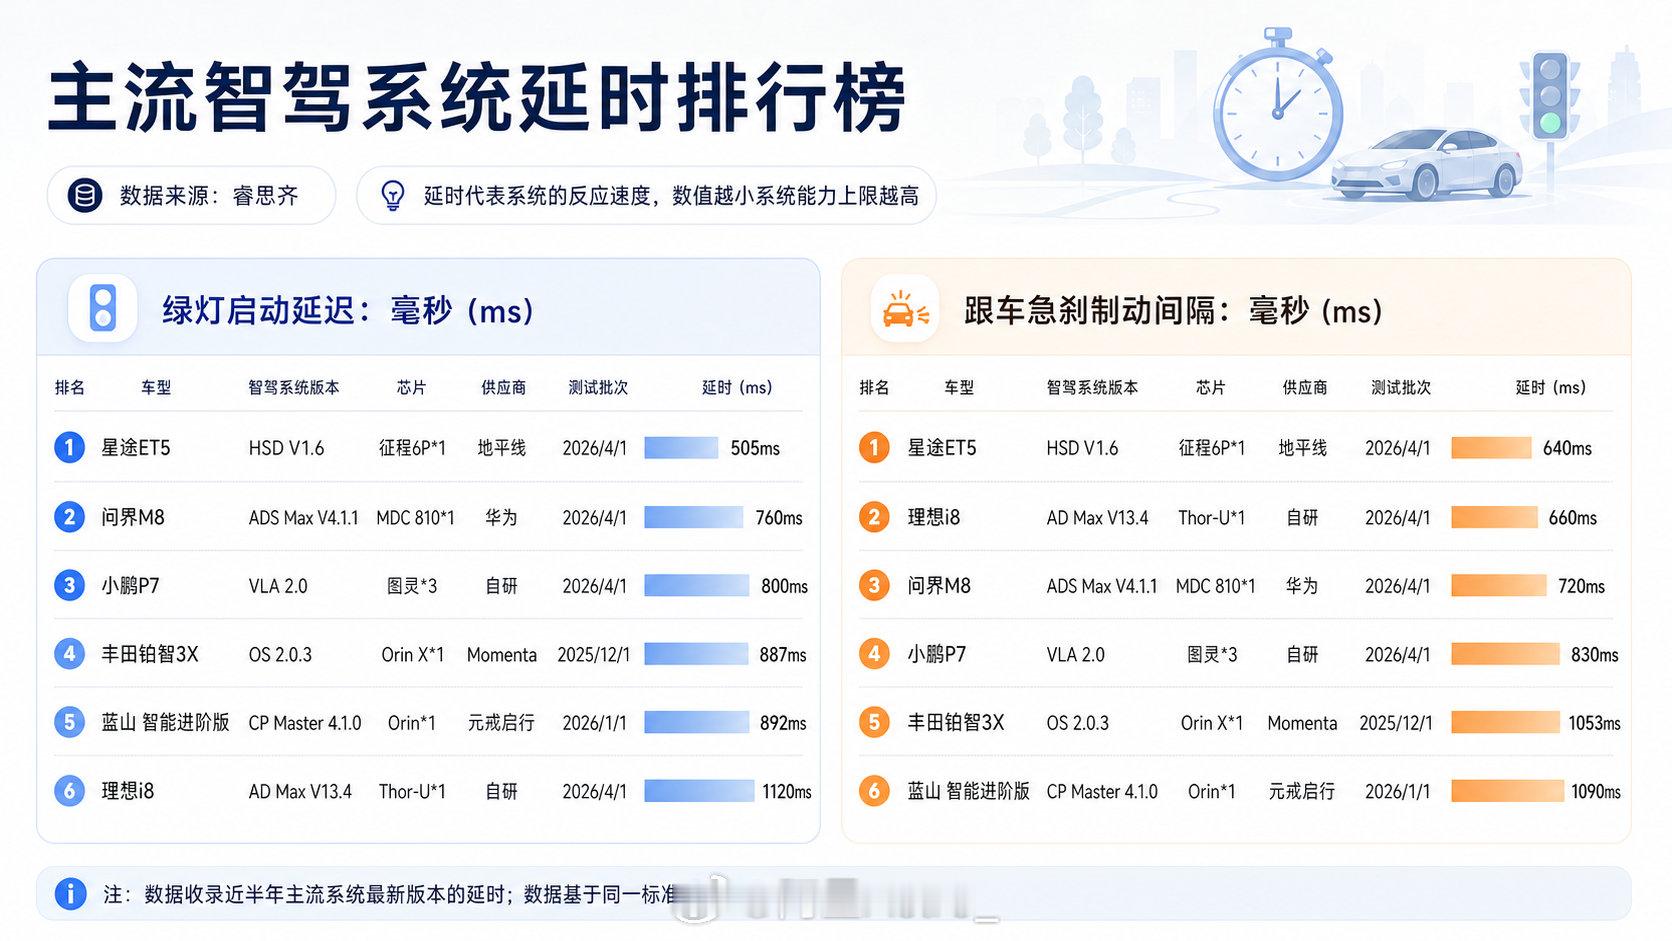1672x941 pixels.
Task: Click 芯片 header in the braking table
Action: (1210, 387)
